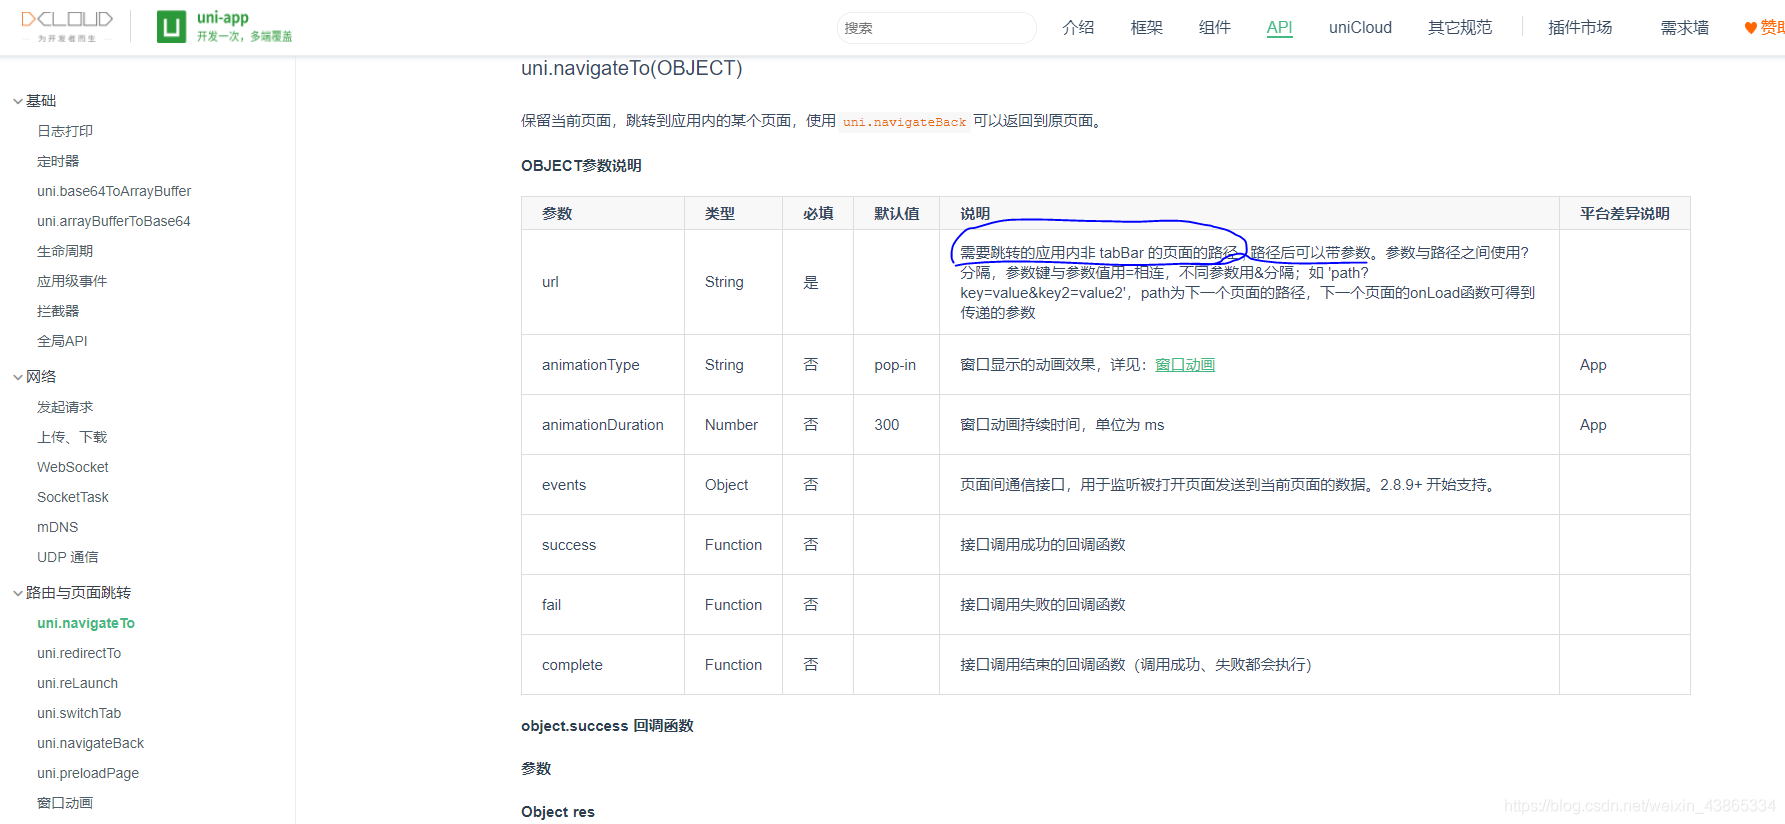
Task: Select the API nav item
Action: coord(1280,28)
